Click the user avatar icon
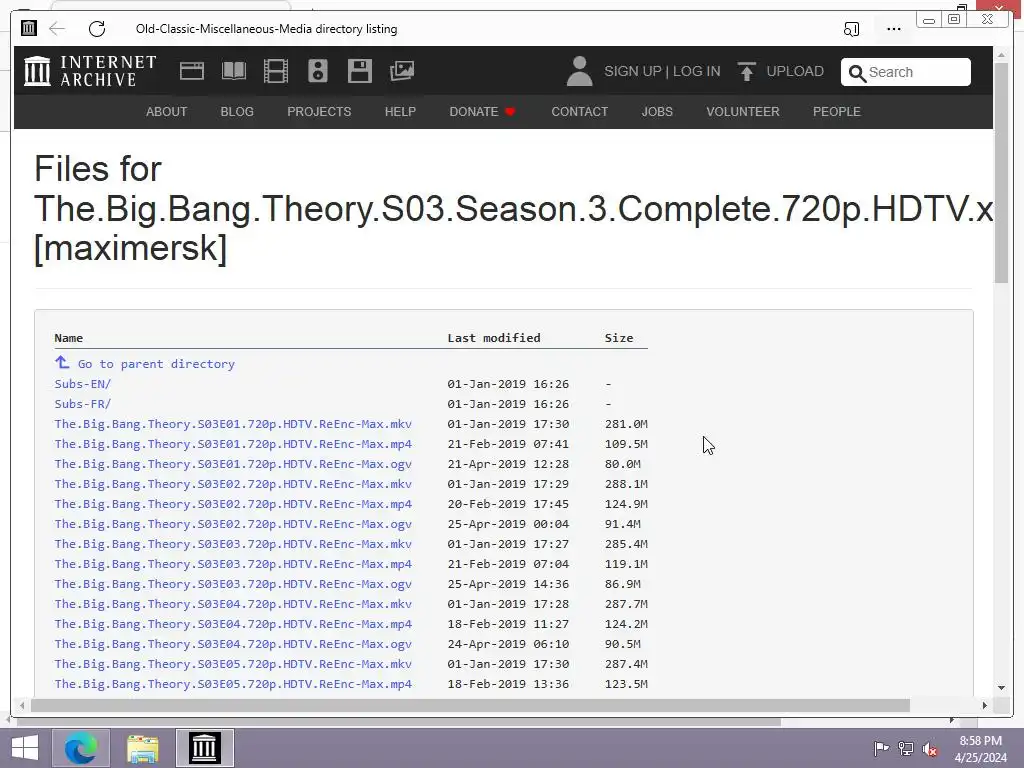This screenshot has height=768, width=1024. [579, 71]
